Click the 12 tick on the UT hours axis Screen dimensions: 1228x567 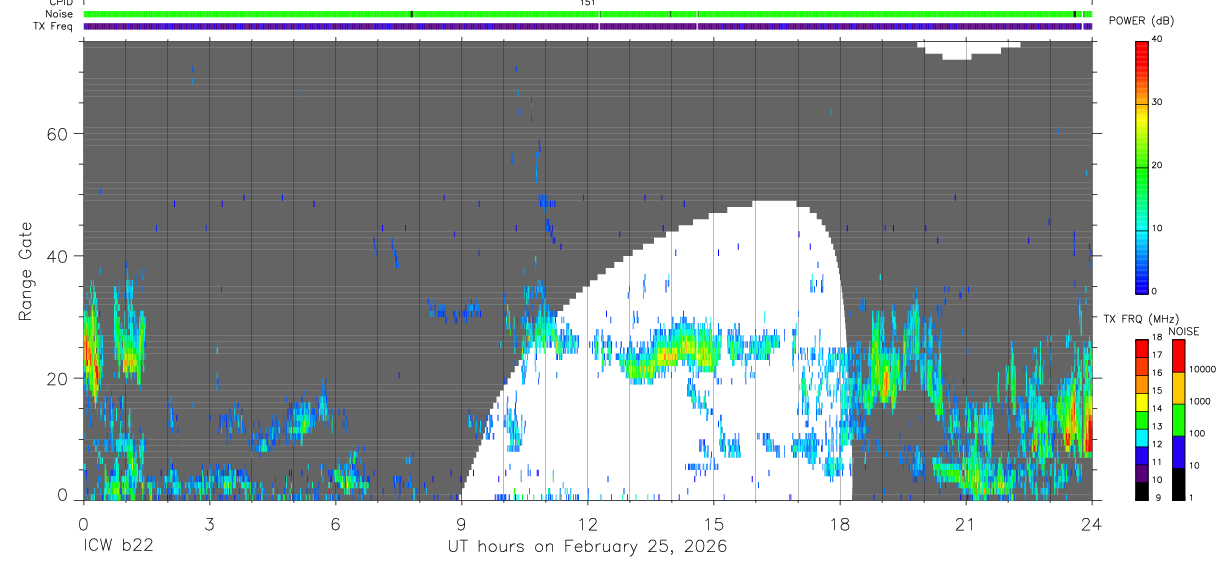pos(587,522)
